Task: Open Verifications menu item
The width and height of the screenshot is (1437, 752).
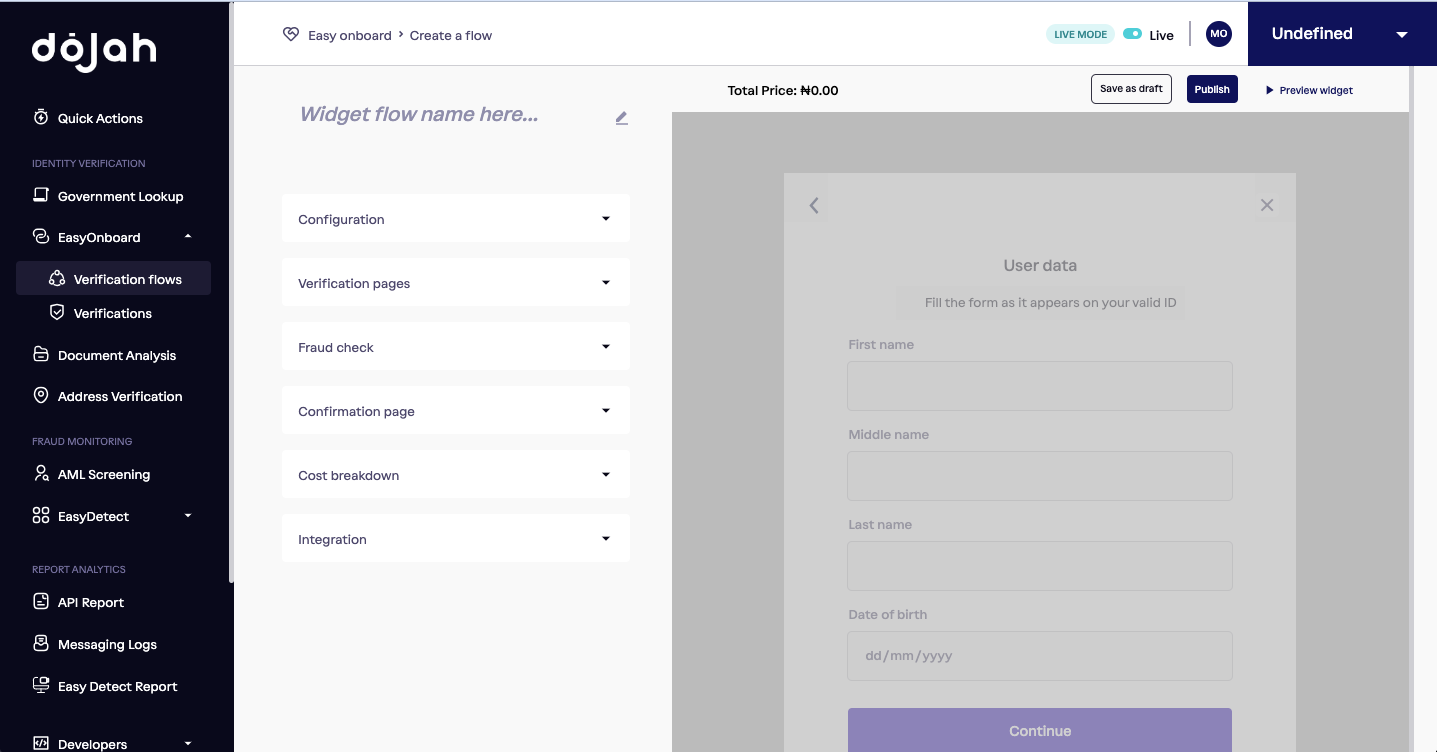Action: click(113, 313)
